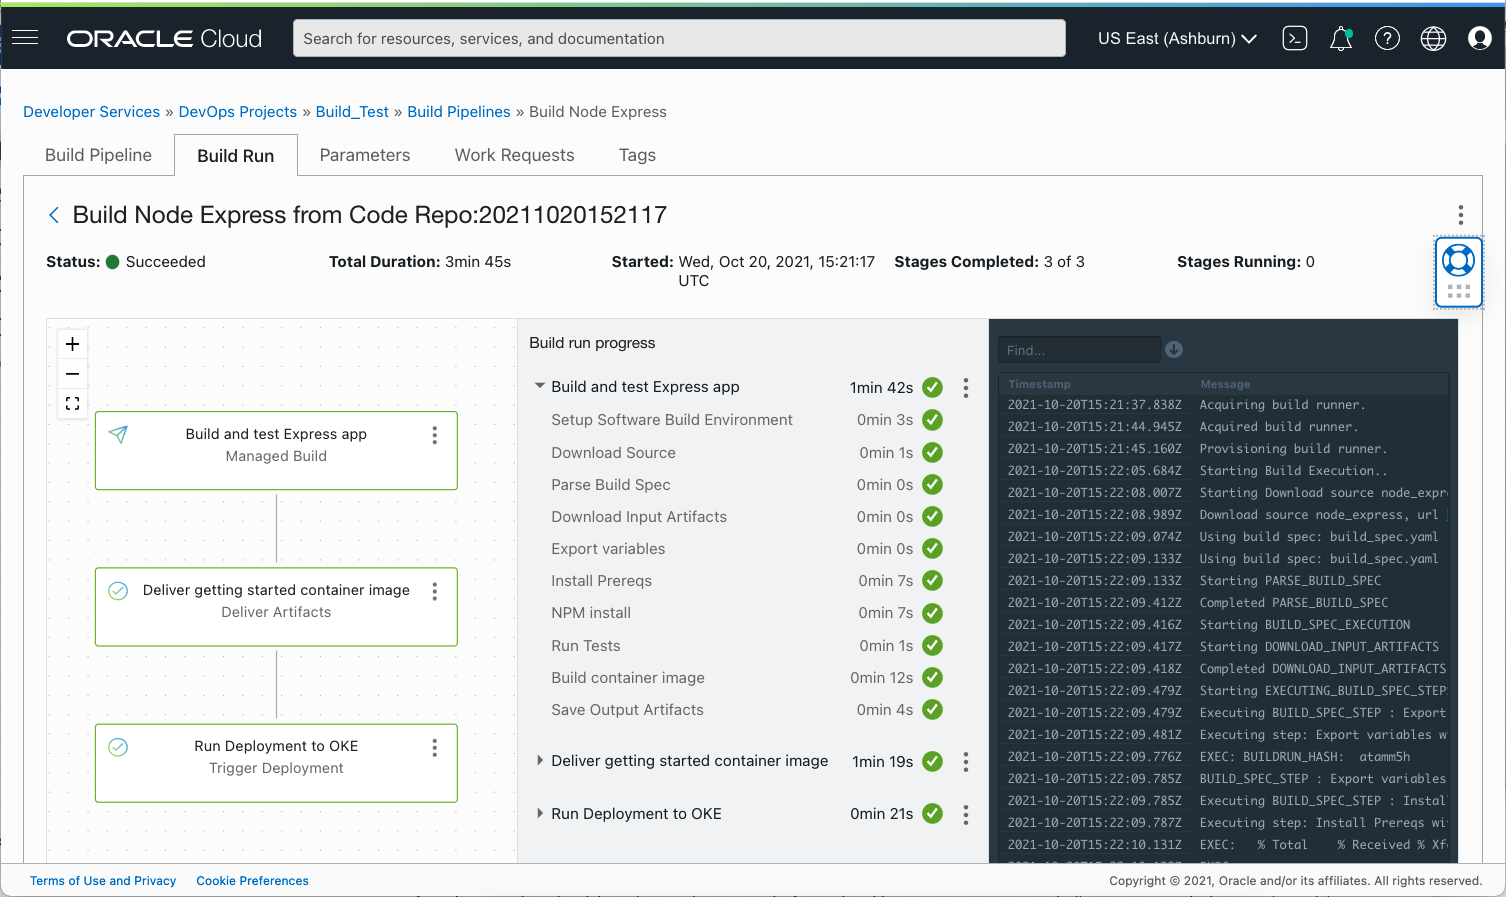
Task: Fit pipeline diagram to screen
Action: tap(72, 404)
